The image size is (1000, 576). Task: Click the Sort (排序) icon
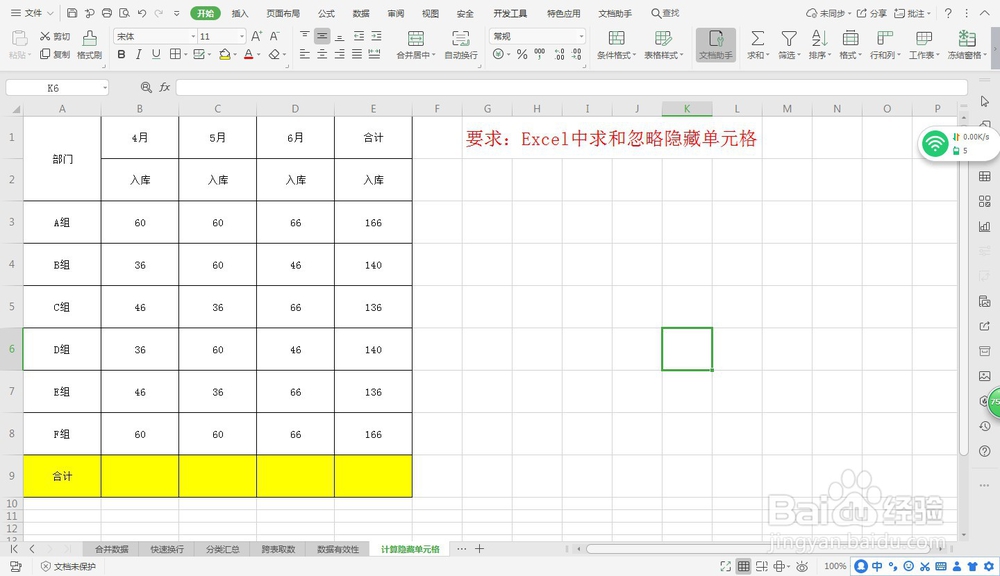pyautogui.click(x=820, y=38)
